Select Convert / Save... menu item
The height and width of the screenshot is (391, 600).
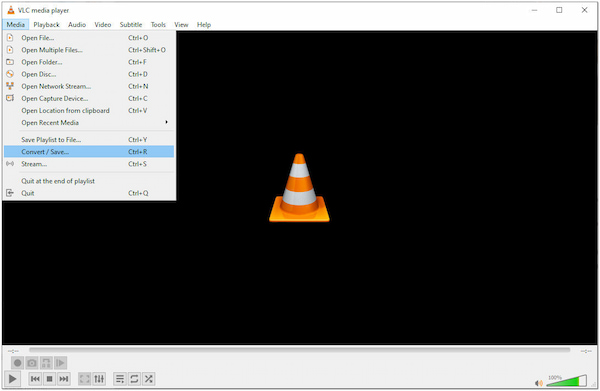click(89, 152)
